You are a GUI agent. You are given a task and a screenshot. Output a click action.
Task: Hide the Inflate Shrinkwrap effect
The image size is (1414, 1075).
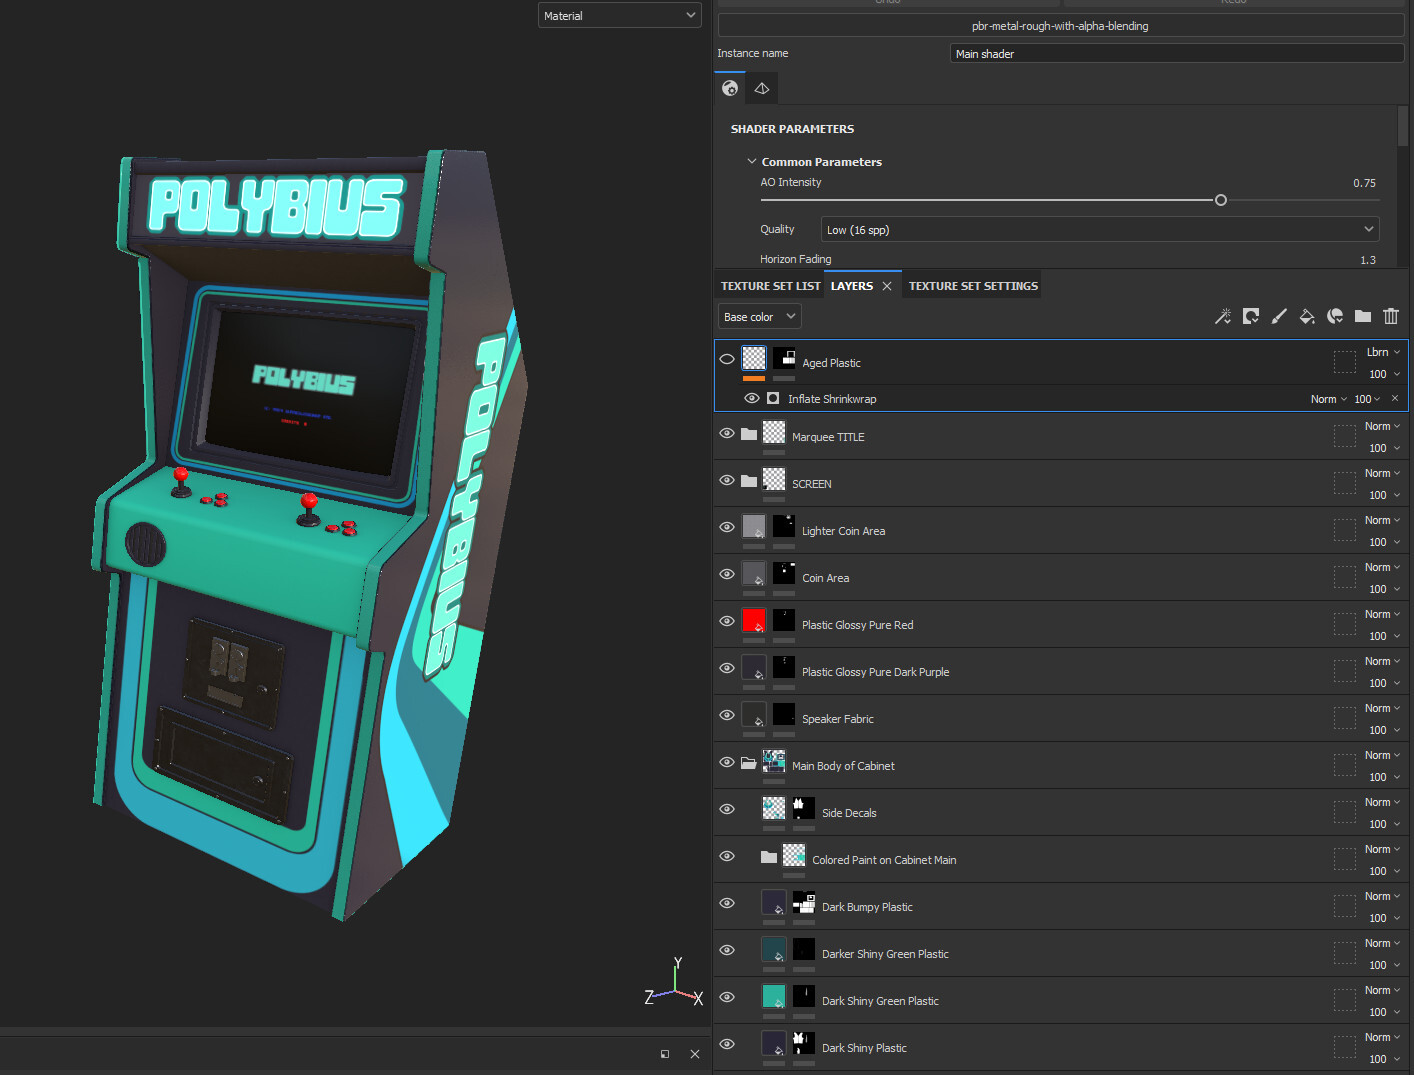pos(752,398)
